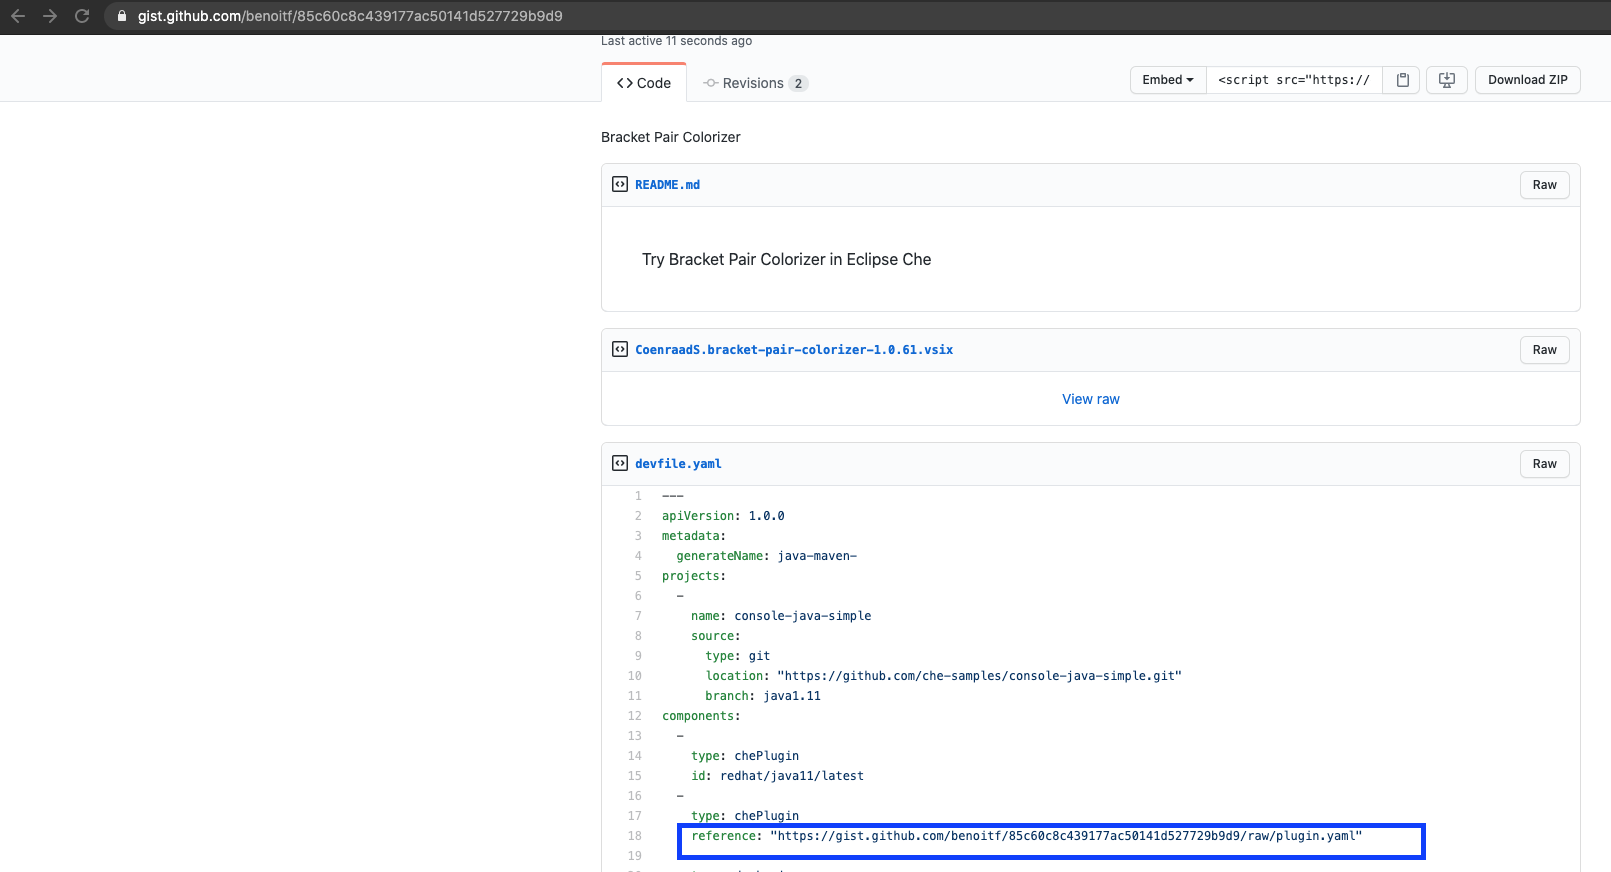Click Raw button for the vsix file
1611x872 pixels.
[1545, 350]
